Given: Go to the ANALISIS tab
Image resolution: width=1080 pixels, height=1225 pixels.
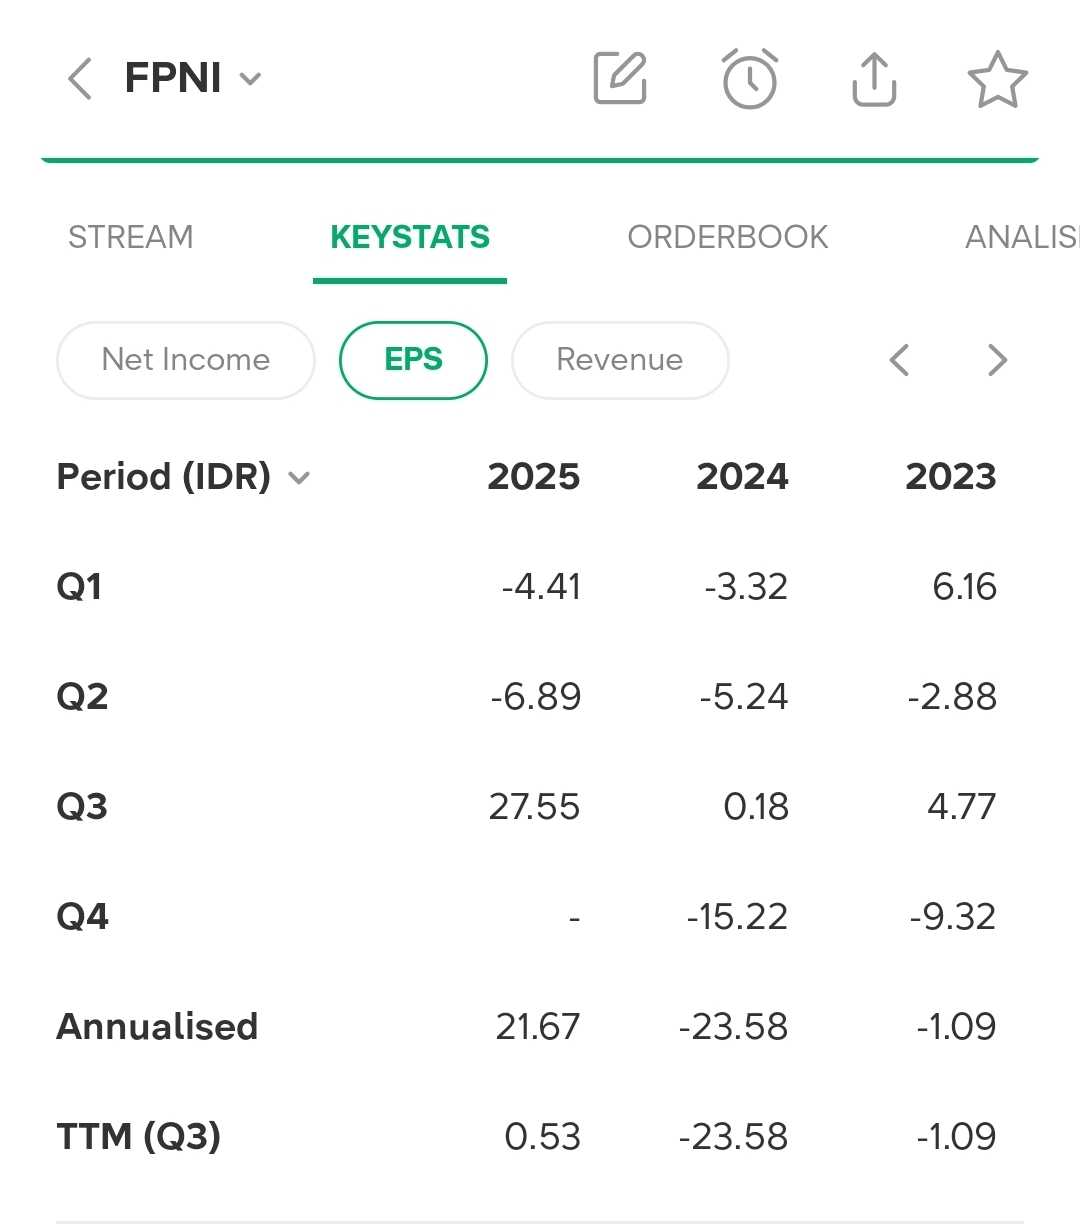Looking at the screenshot, I should click(x=1020, y=237).
